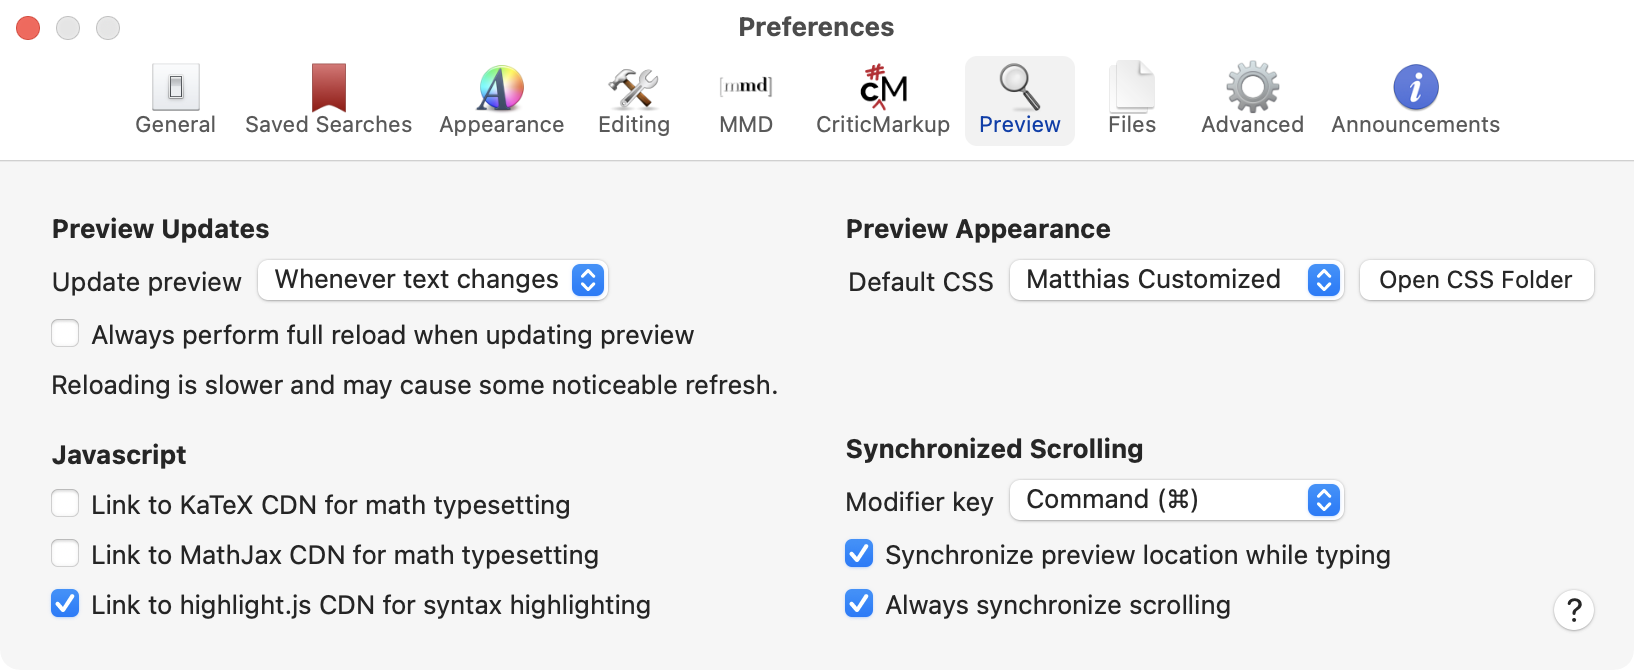Viewport: 1634px width, 670px height.
Task: Uncheck Always synchronize scrolling
Action: [859, 604]
